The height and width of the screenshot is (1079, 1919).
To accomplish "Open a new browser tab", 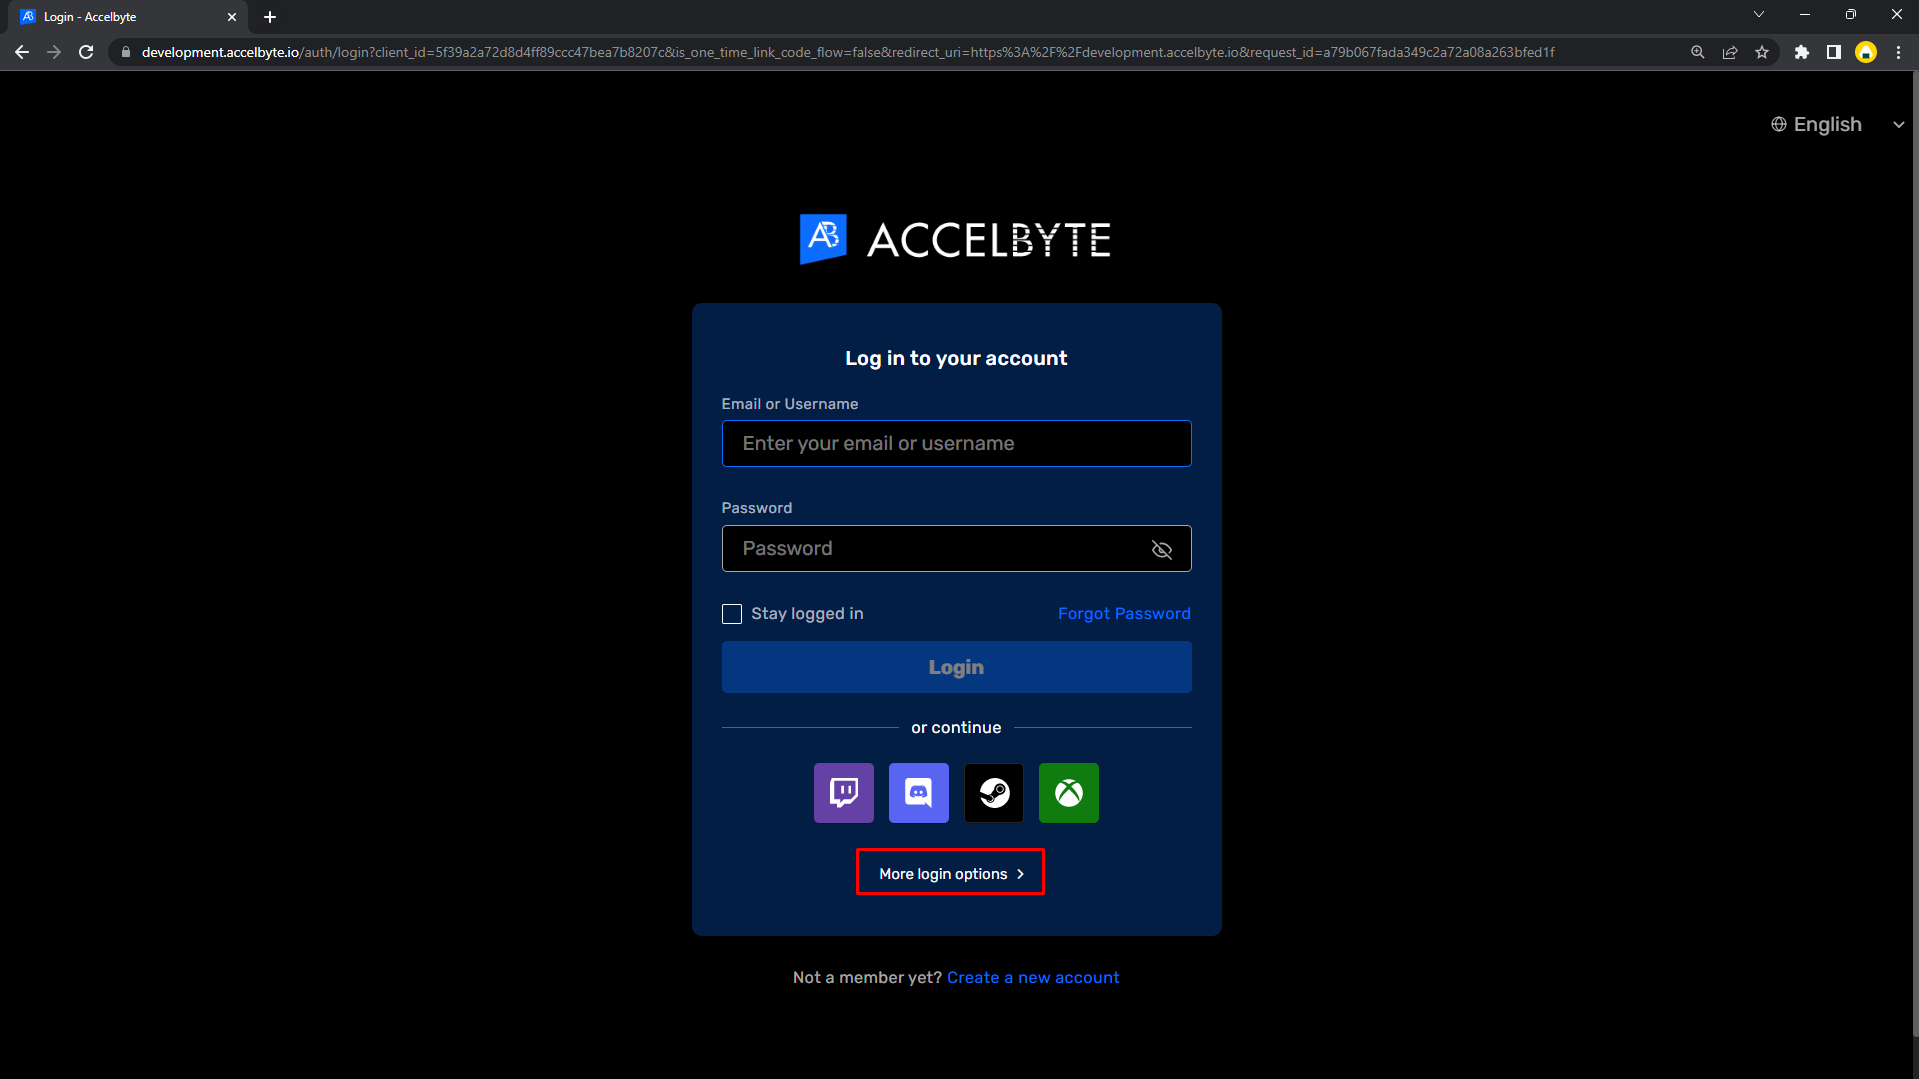I will click(270, 17).
